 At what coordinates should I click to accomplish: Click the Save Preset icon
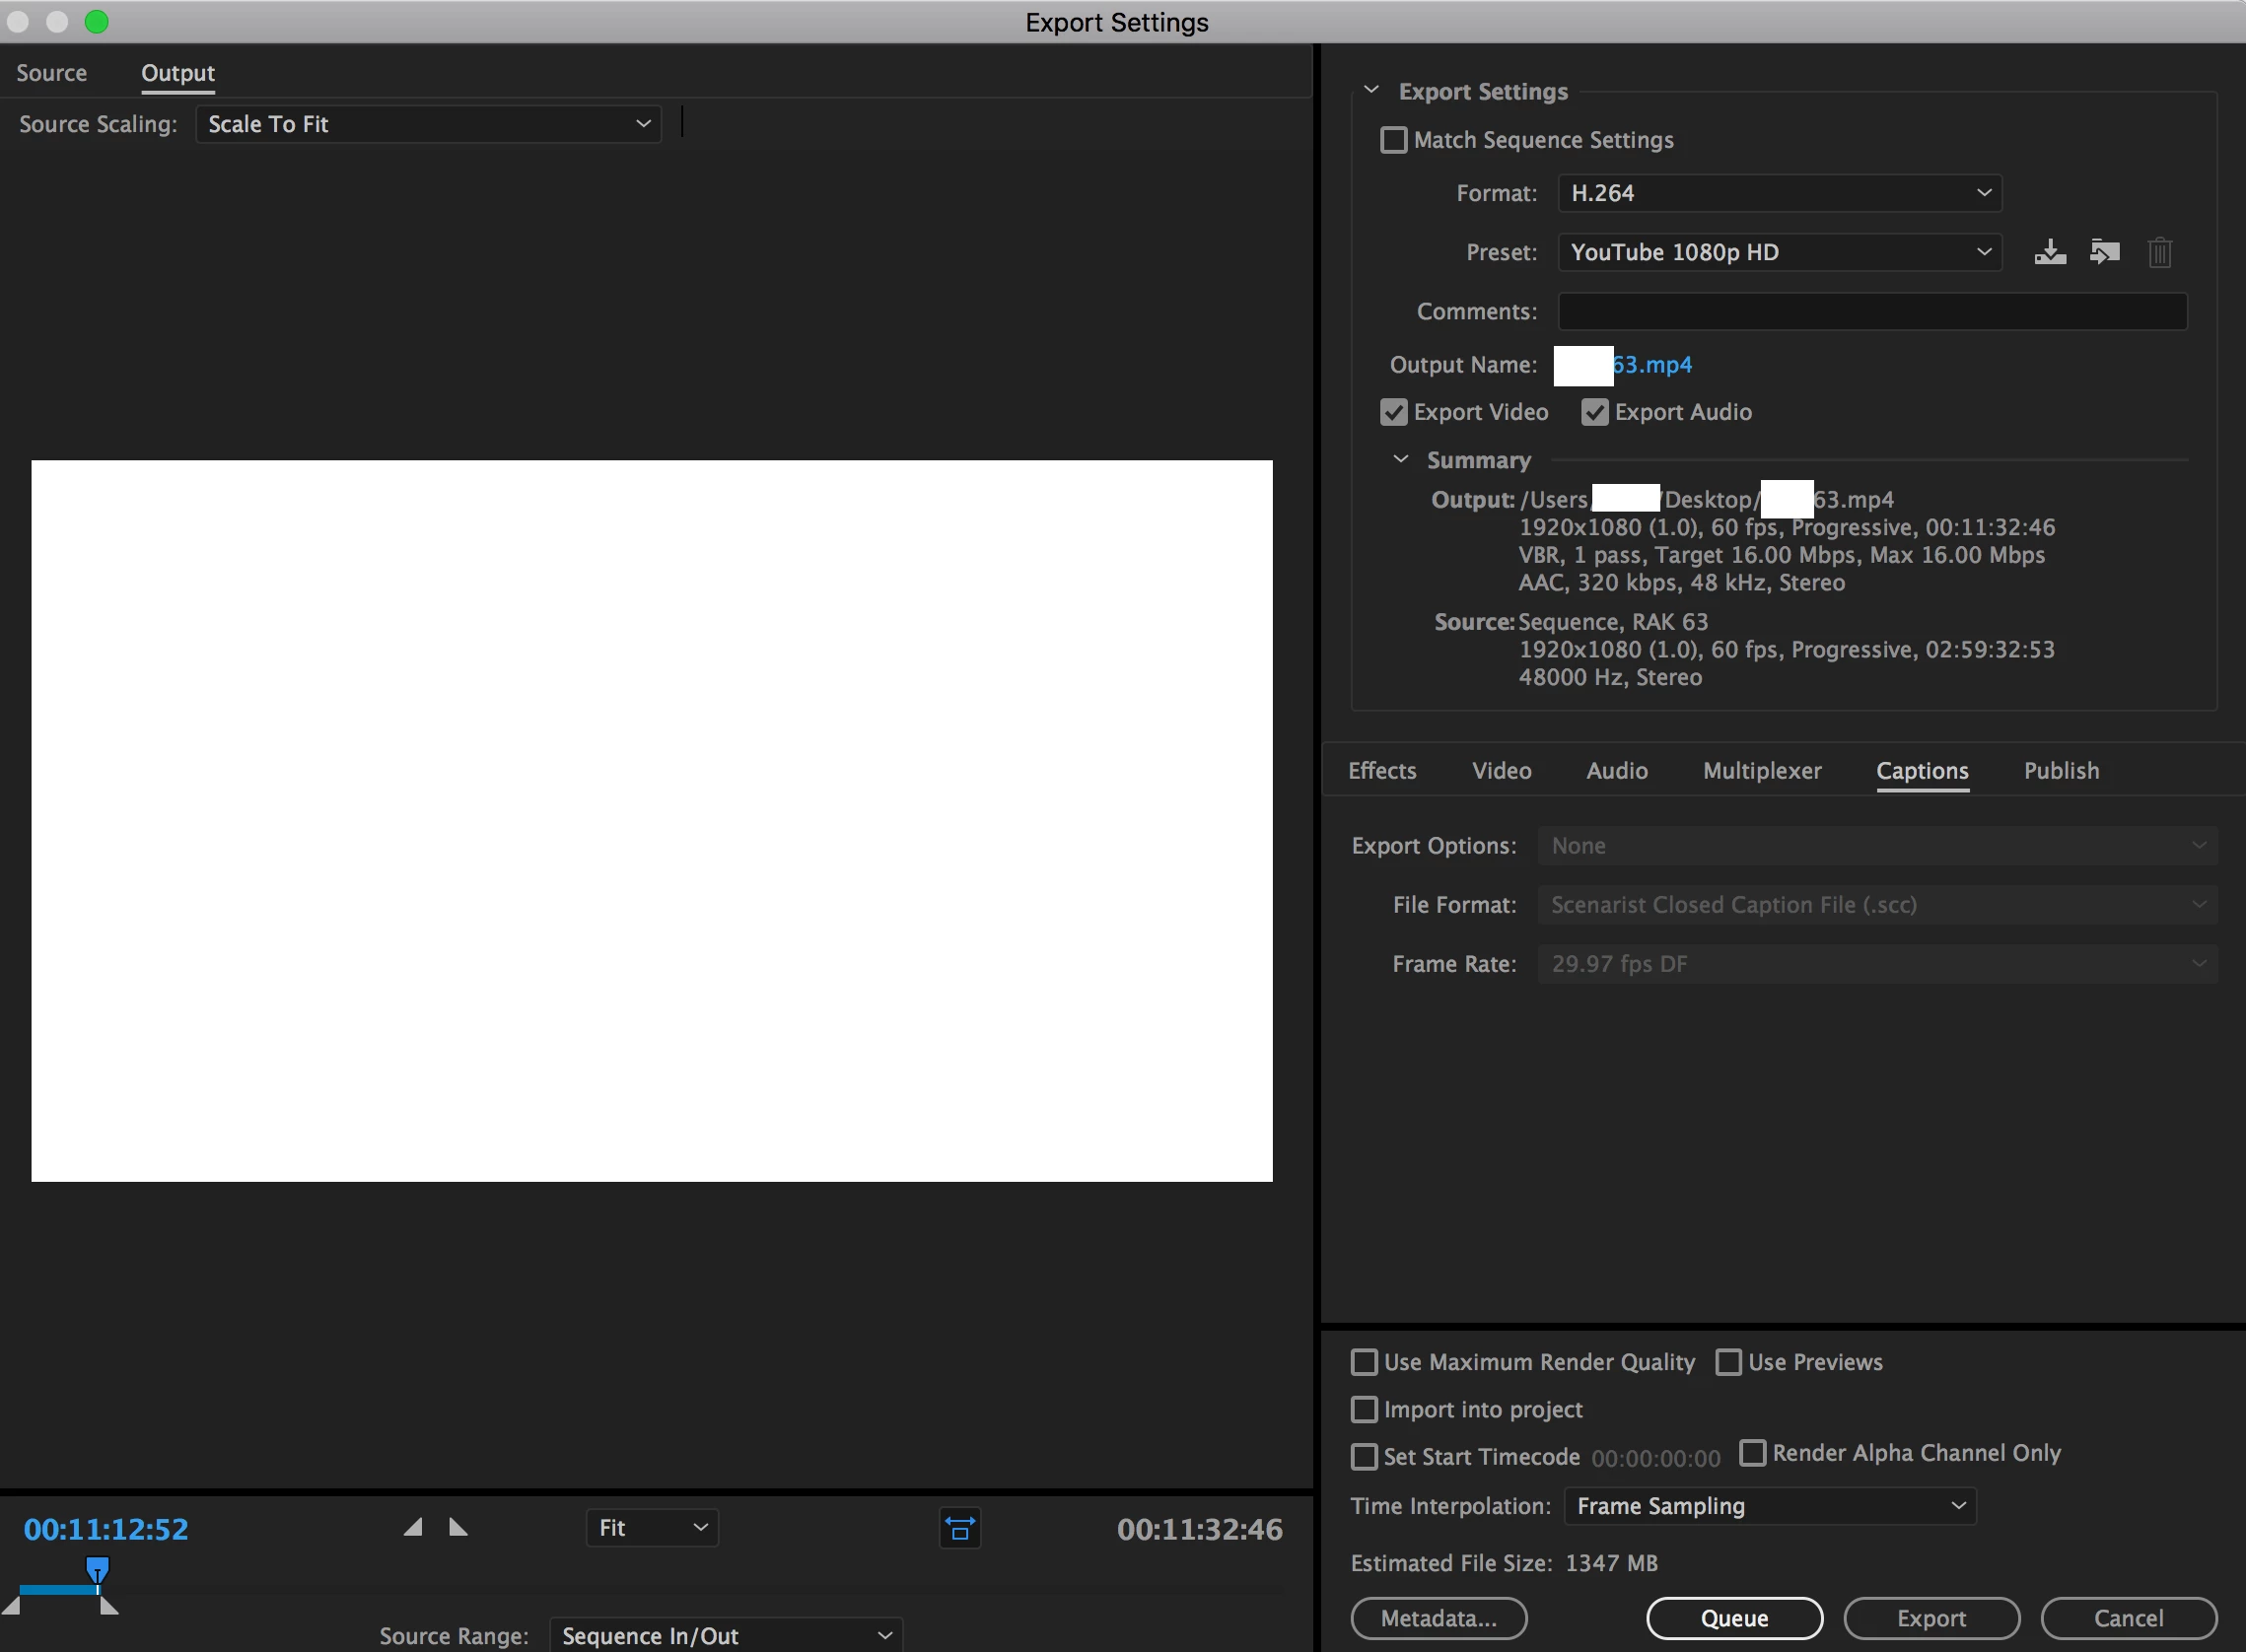2050,252
